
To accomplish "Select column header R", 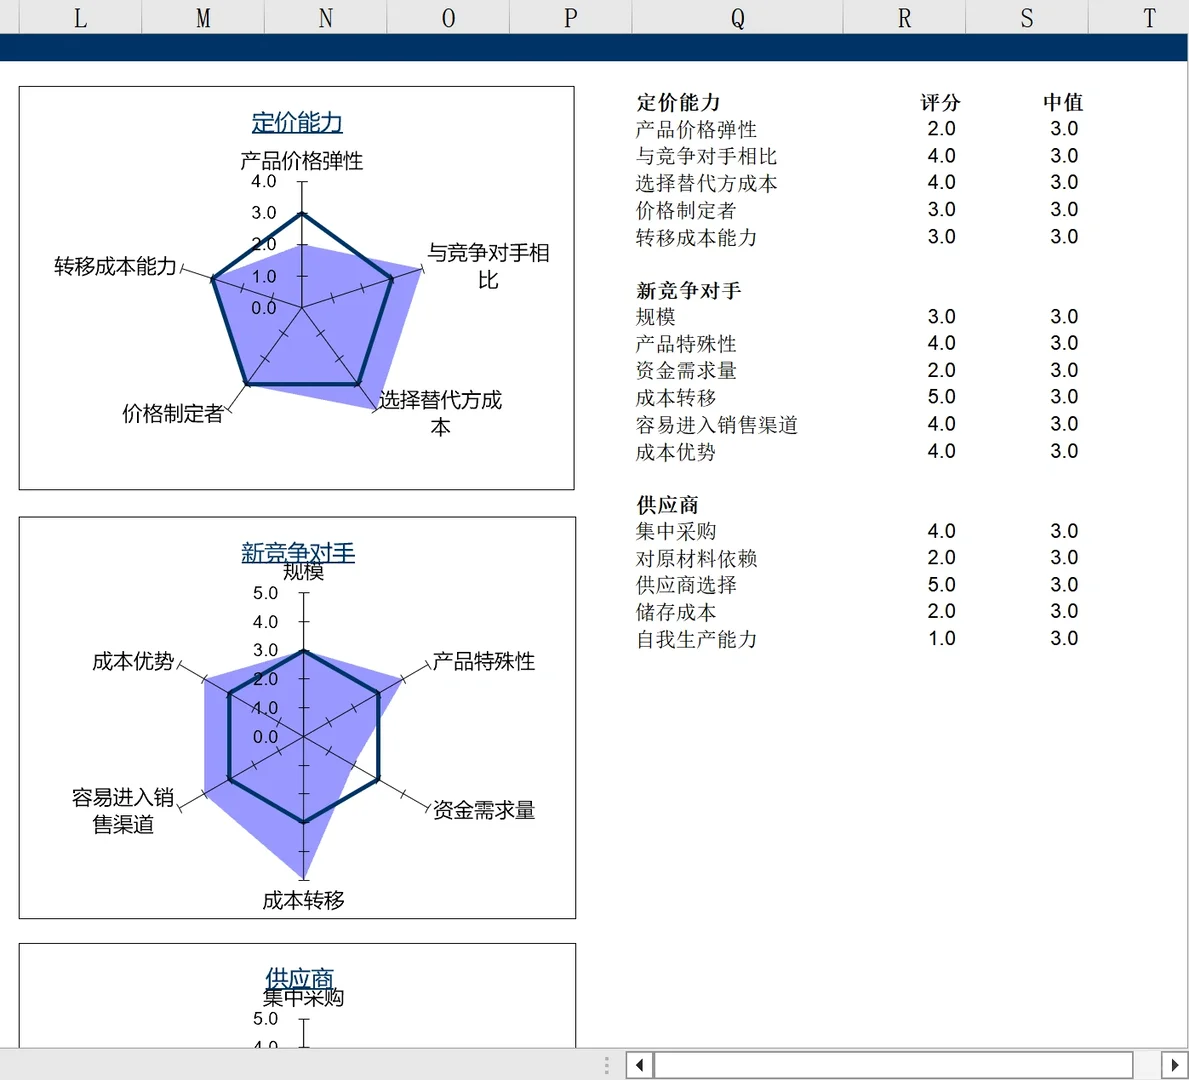I will (x=903, y=17).
